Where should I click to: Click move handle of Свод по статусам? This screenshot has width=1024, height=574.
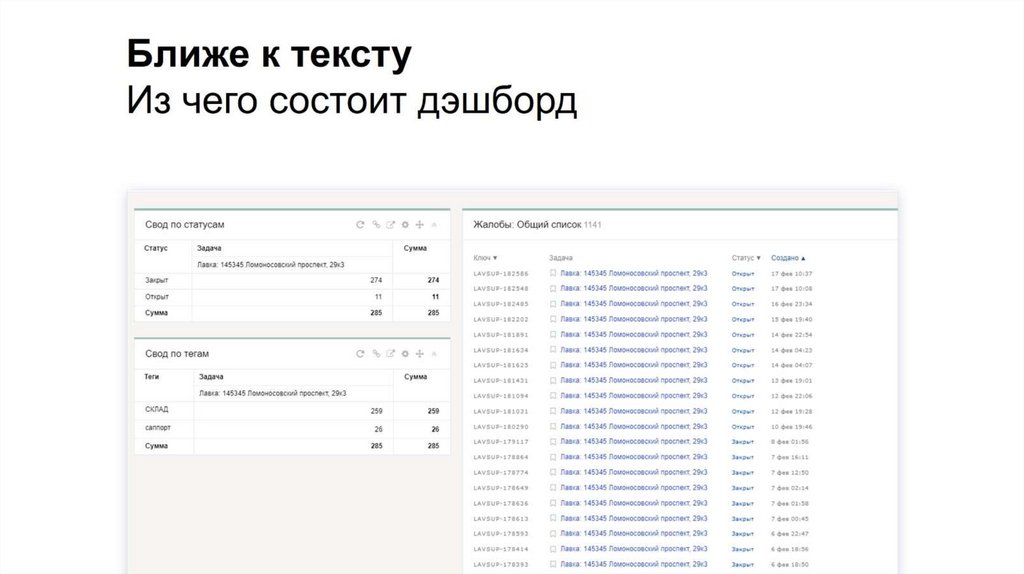420,225
